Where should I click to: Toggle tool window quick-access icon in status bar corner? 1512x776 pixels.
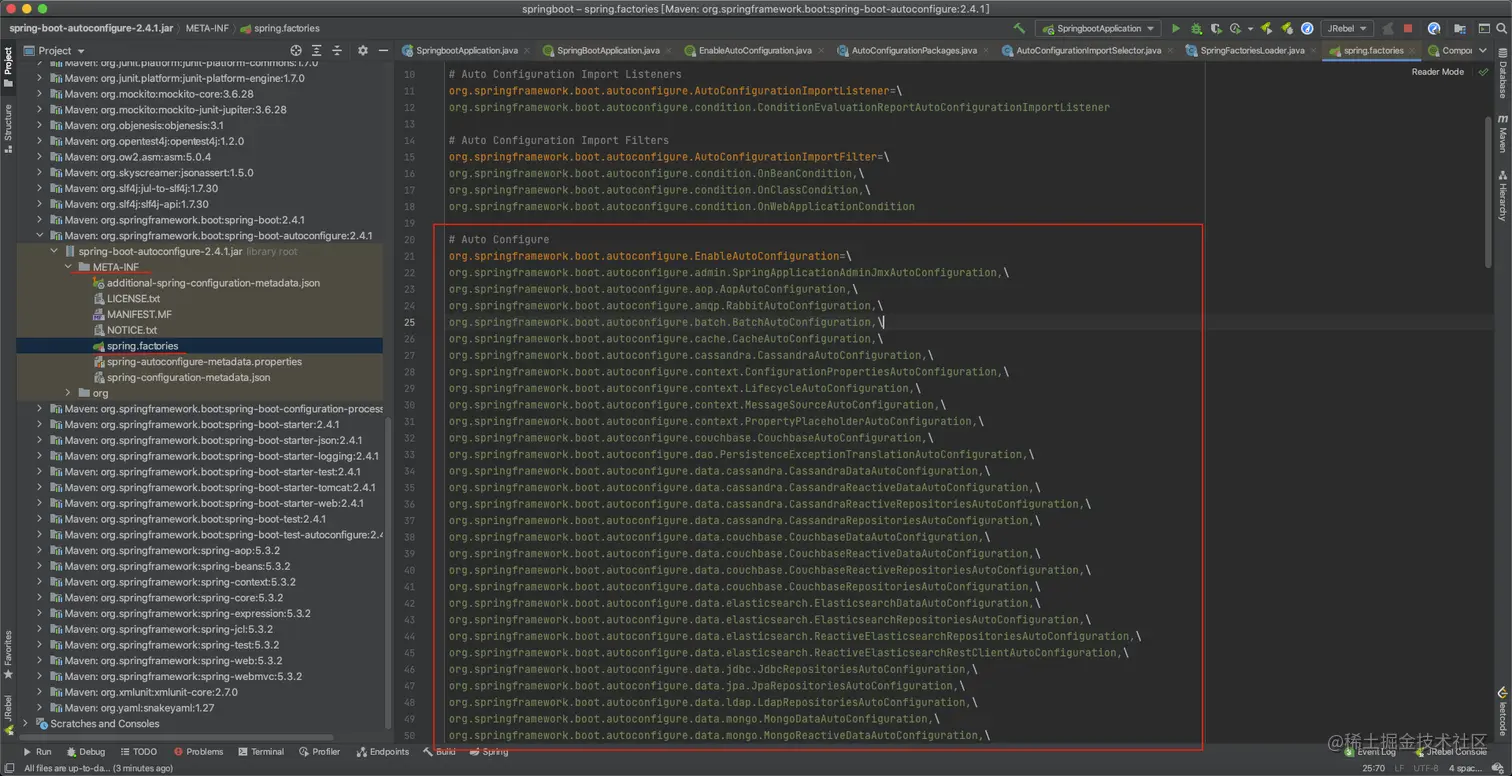point(9,768)
